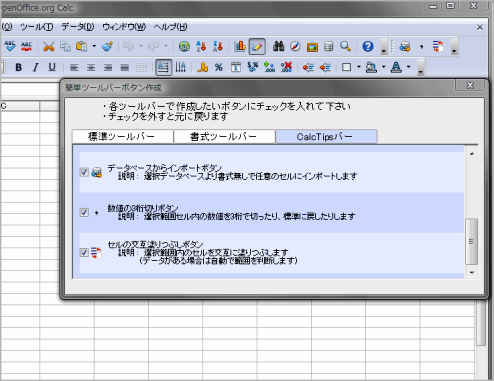Select the Format Paintbrush tool
The width and height of the screenshot is (494, 381).
coord(107,46)
